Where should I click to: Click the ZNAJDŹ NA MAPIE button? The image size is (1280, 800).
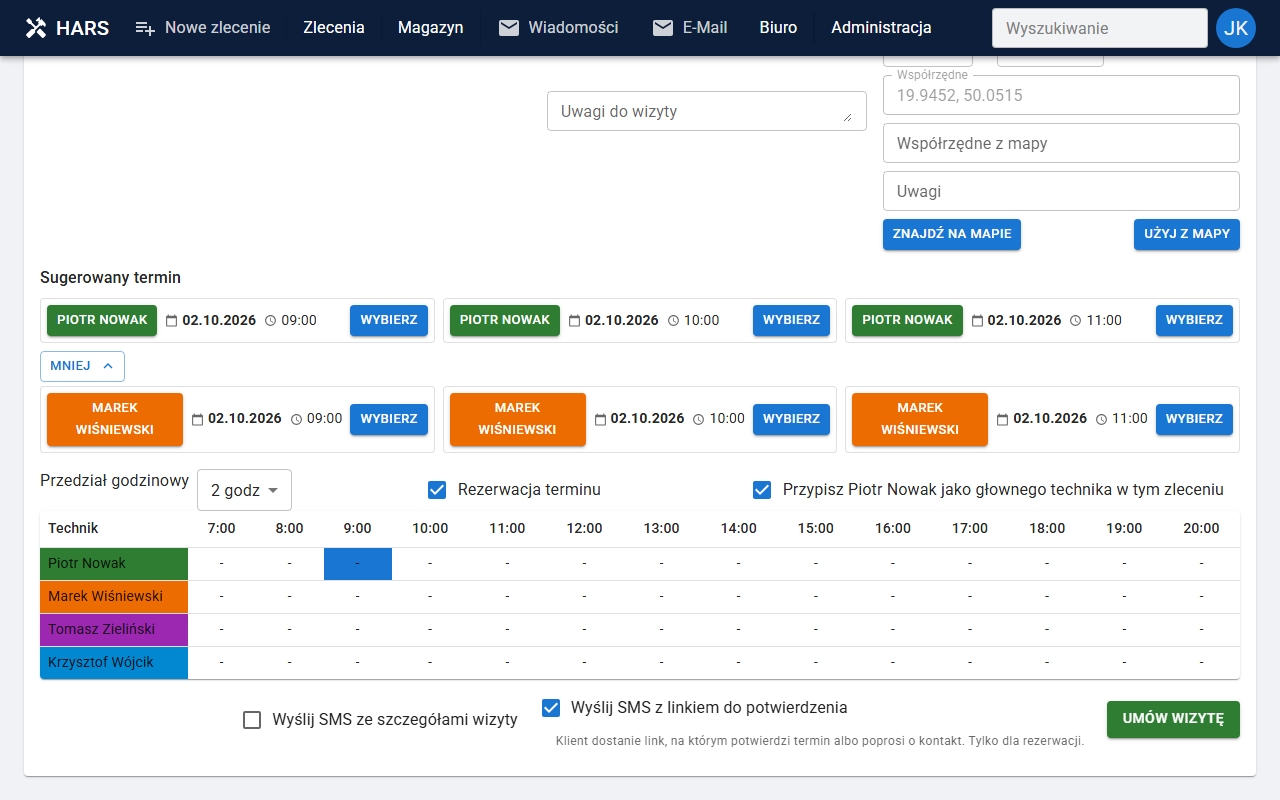click(x=952, y=234)
